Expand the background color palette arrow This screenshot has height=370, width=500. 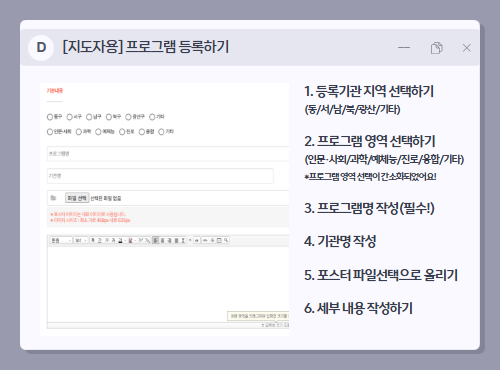pos(135,240)
